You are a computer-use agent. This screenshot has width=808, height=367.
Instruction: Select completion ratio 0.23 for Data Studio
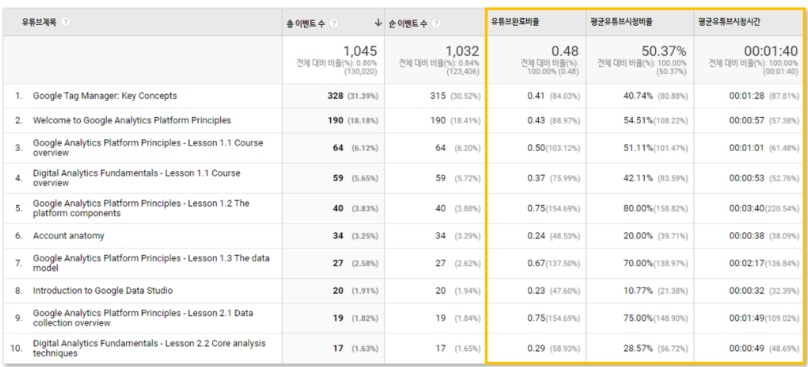click(536, 291)
